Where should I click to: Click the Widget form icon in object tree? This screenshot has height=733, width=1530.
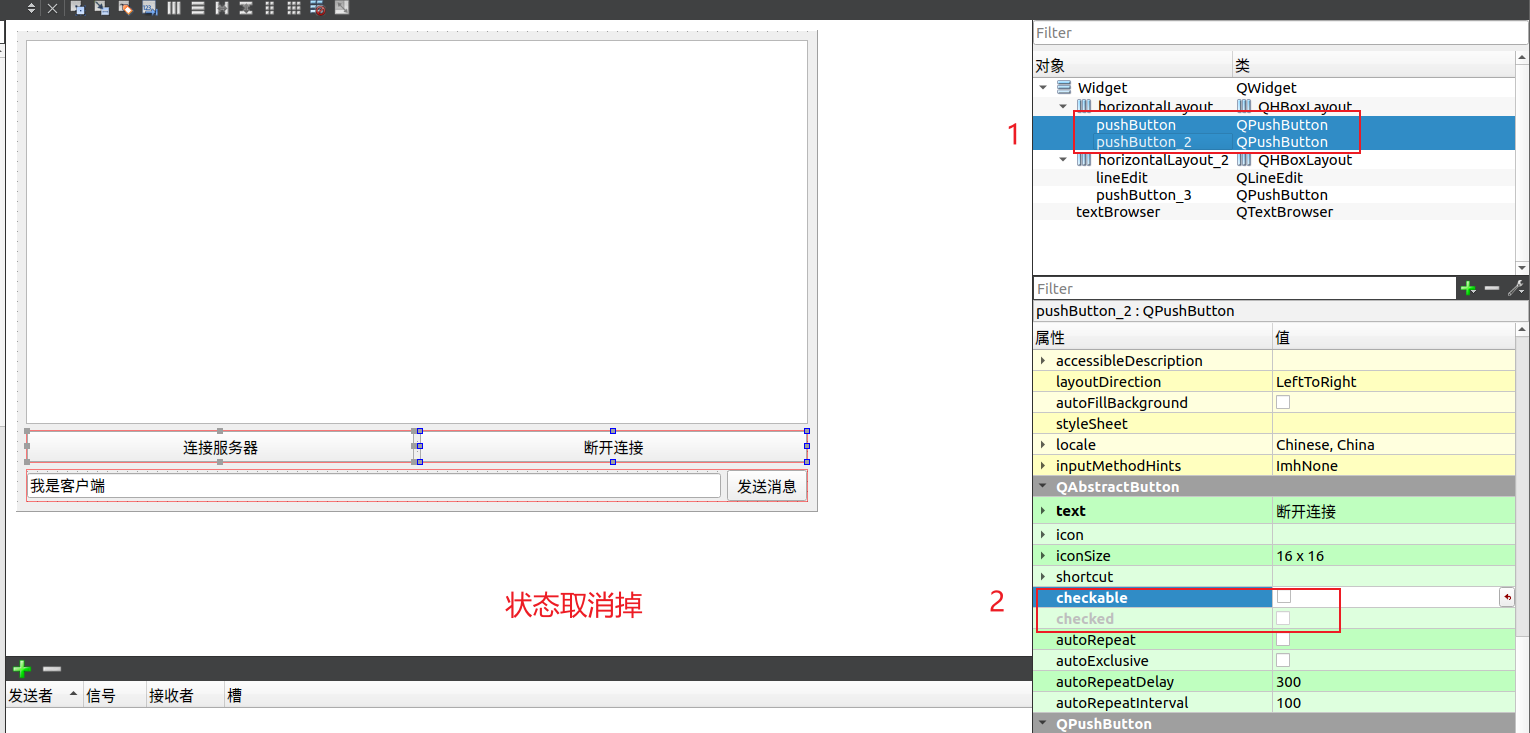(1064, 88)
